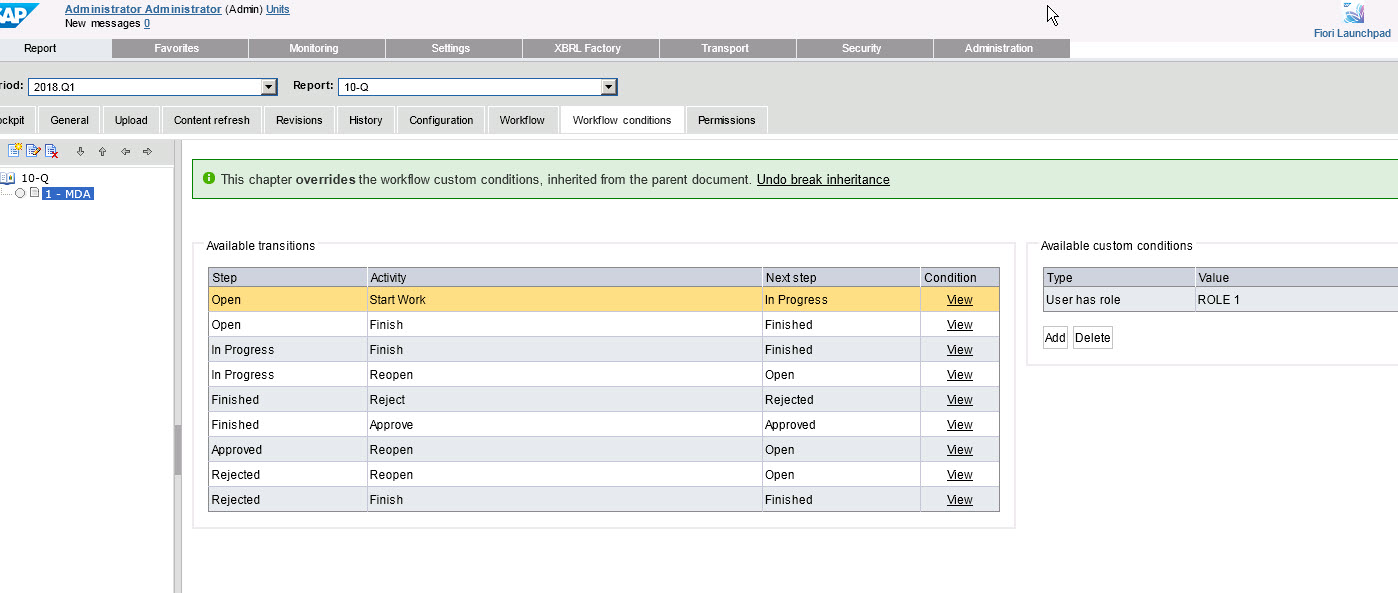Switch to the Configuration tab
1398x593 pixels.
[x=441, y=120]
